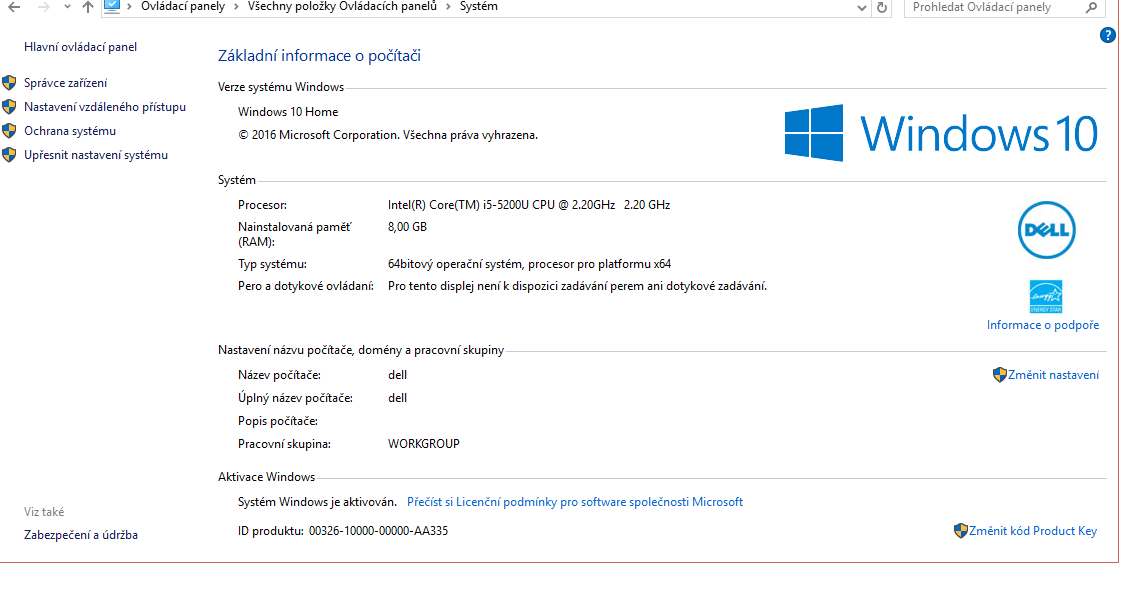Click the Základní informace o počítači heading
The height and width of the screenshot is (604, 1125).
tap(319, 56)
